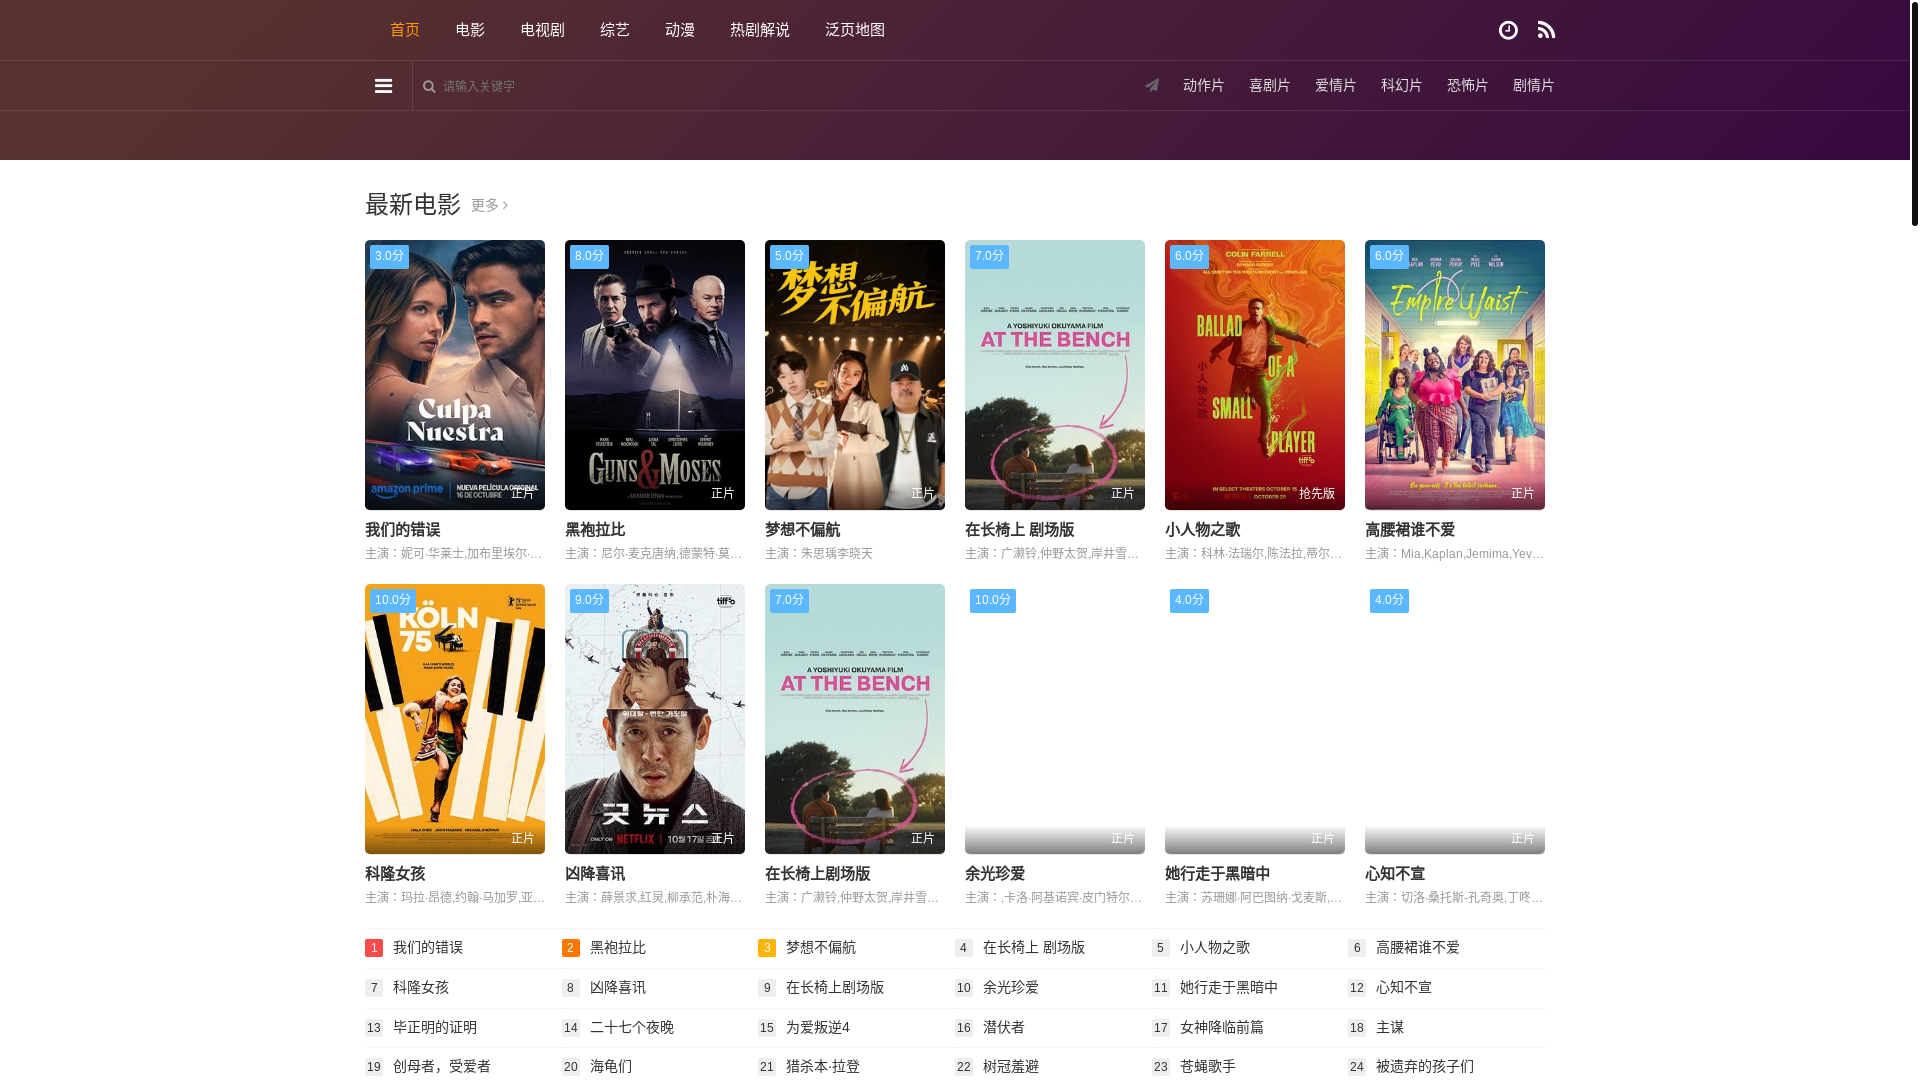Screen dimensions: 1920x1080
Task: Open the blank 余光珍爱 poster
Action: click(1055, 719)
